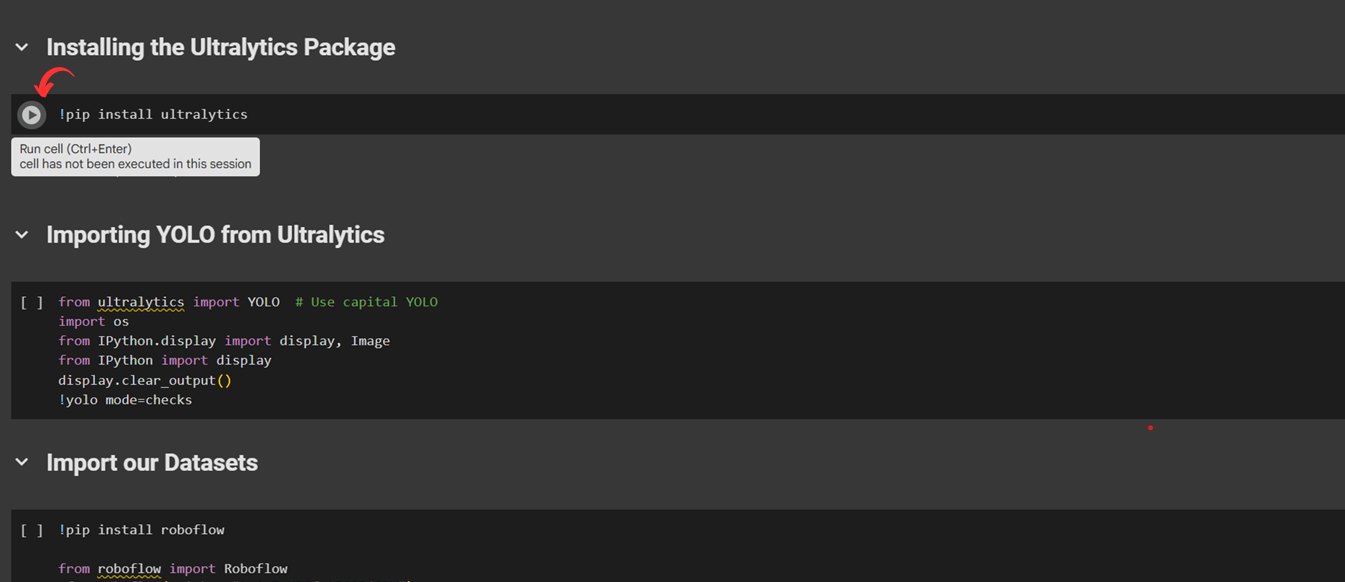Click the run bracket of the YOLO import cell

pos(32,302)
